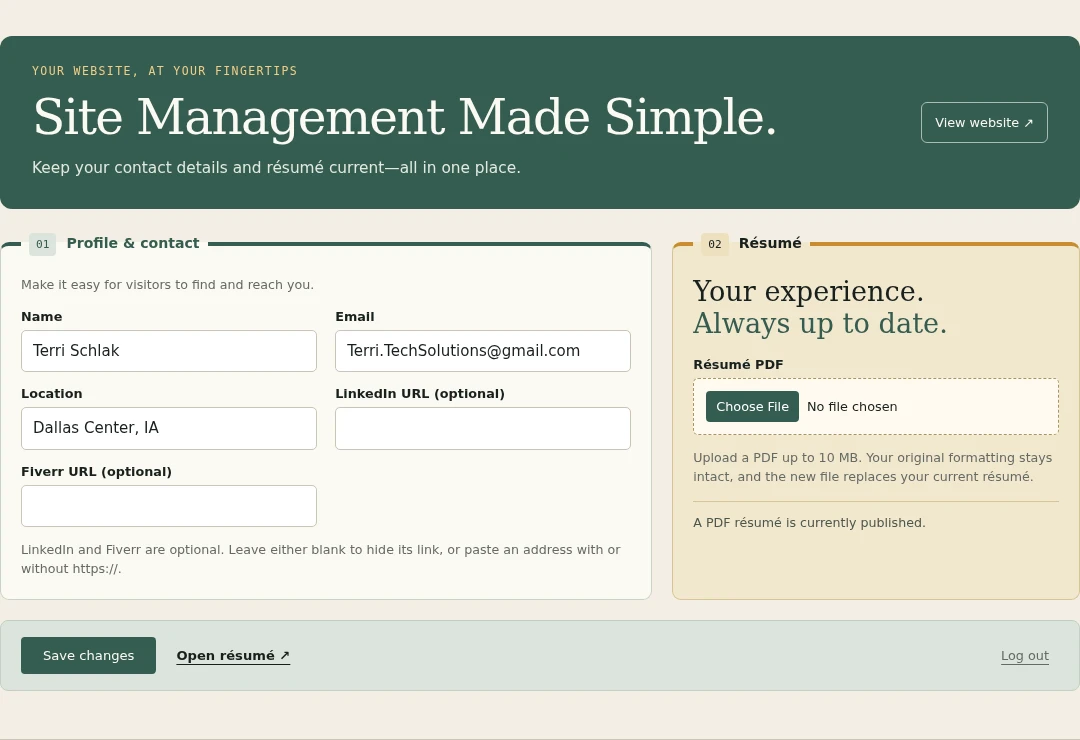Viewport: 1080px width, 740px height.
Task: Save changes to the profile
Action: click(x=88, y=655)
